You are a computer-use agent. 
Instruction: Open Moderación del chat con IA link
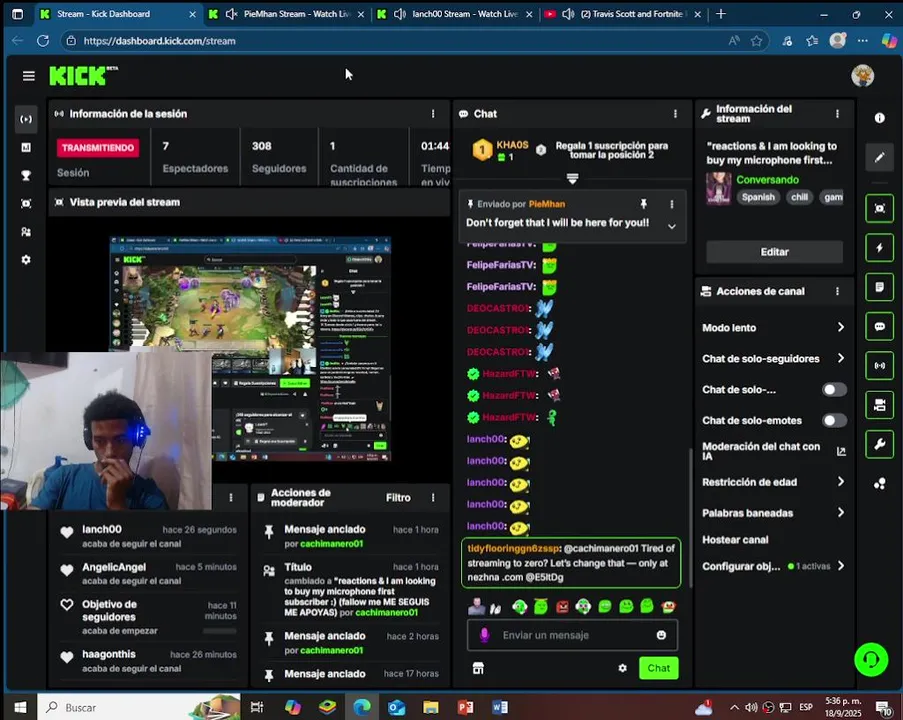click(841, 452)
